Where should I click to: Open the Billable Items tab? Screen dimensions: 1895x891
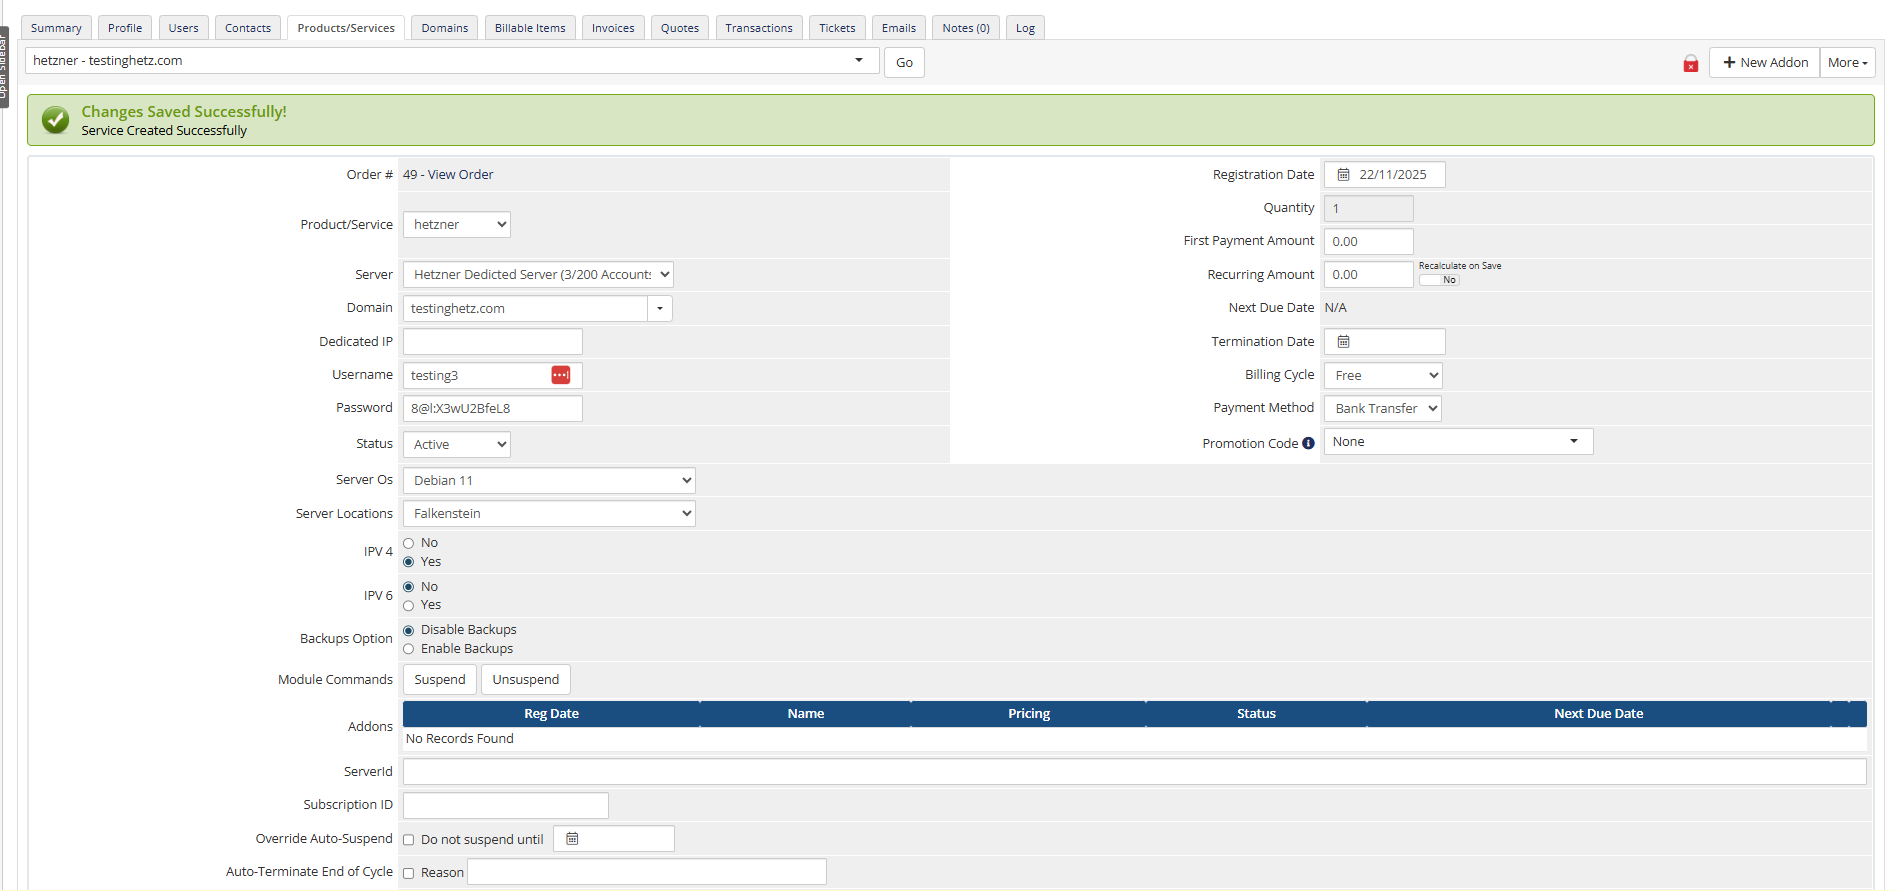click(530, 28)
